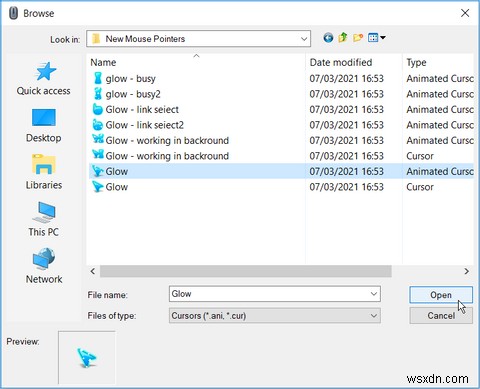480x389 pixels.
Task: Expand the File name dropdown arrow
Action: point(374,294)
